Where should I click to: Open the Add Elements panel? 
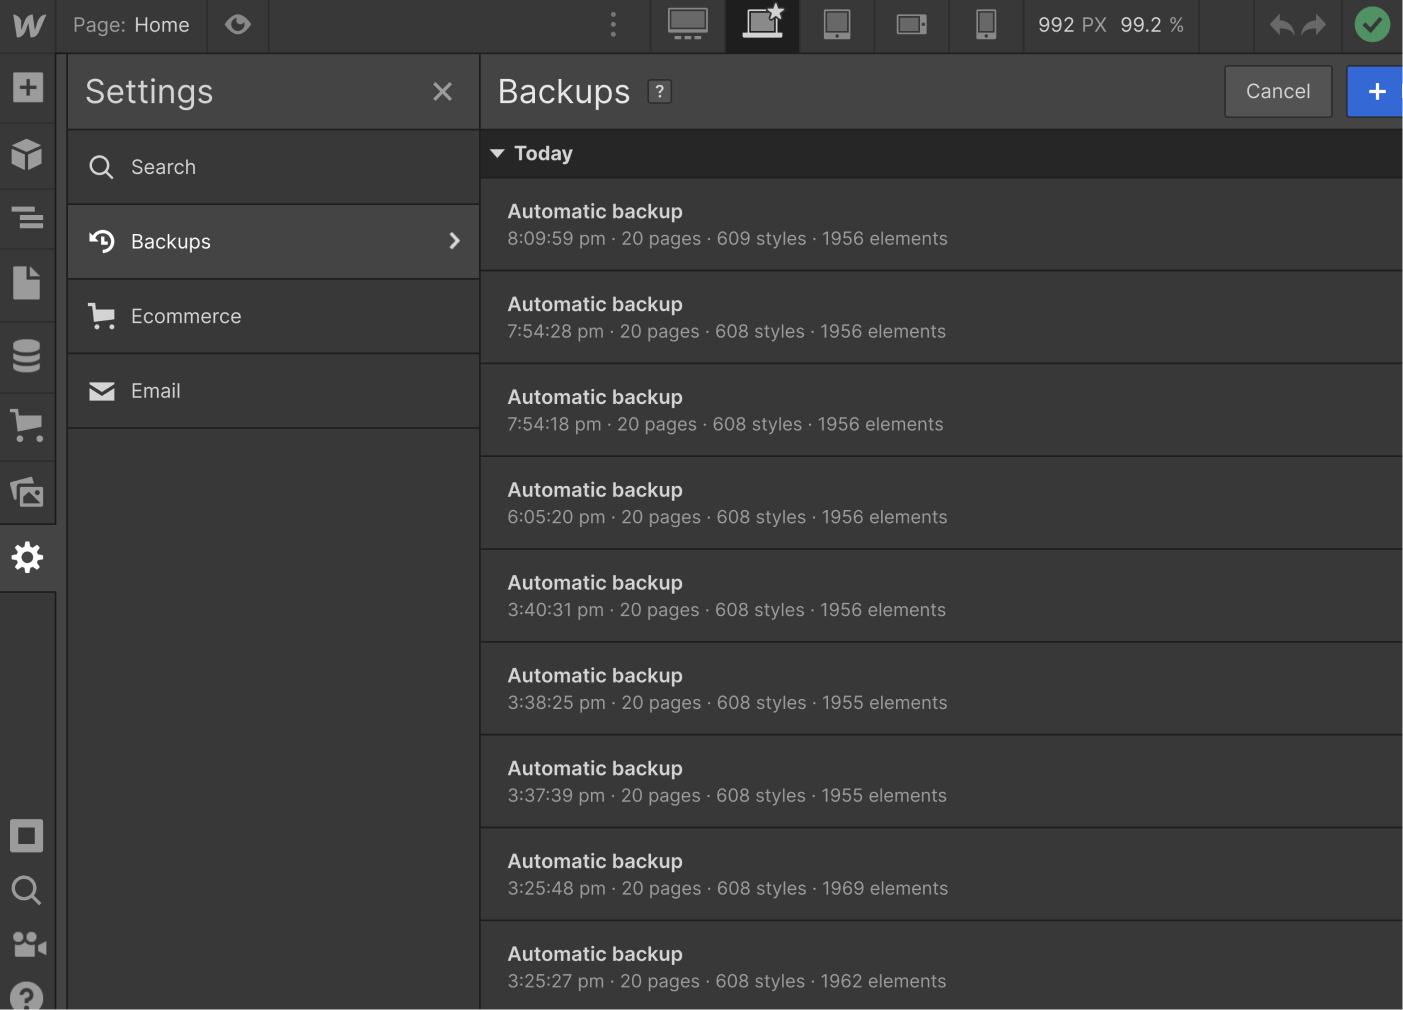[27, 88]
